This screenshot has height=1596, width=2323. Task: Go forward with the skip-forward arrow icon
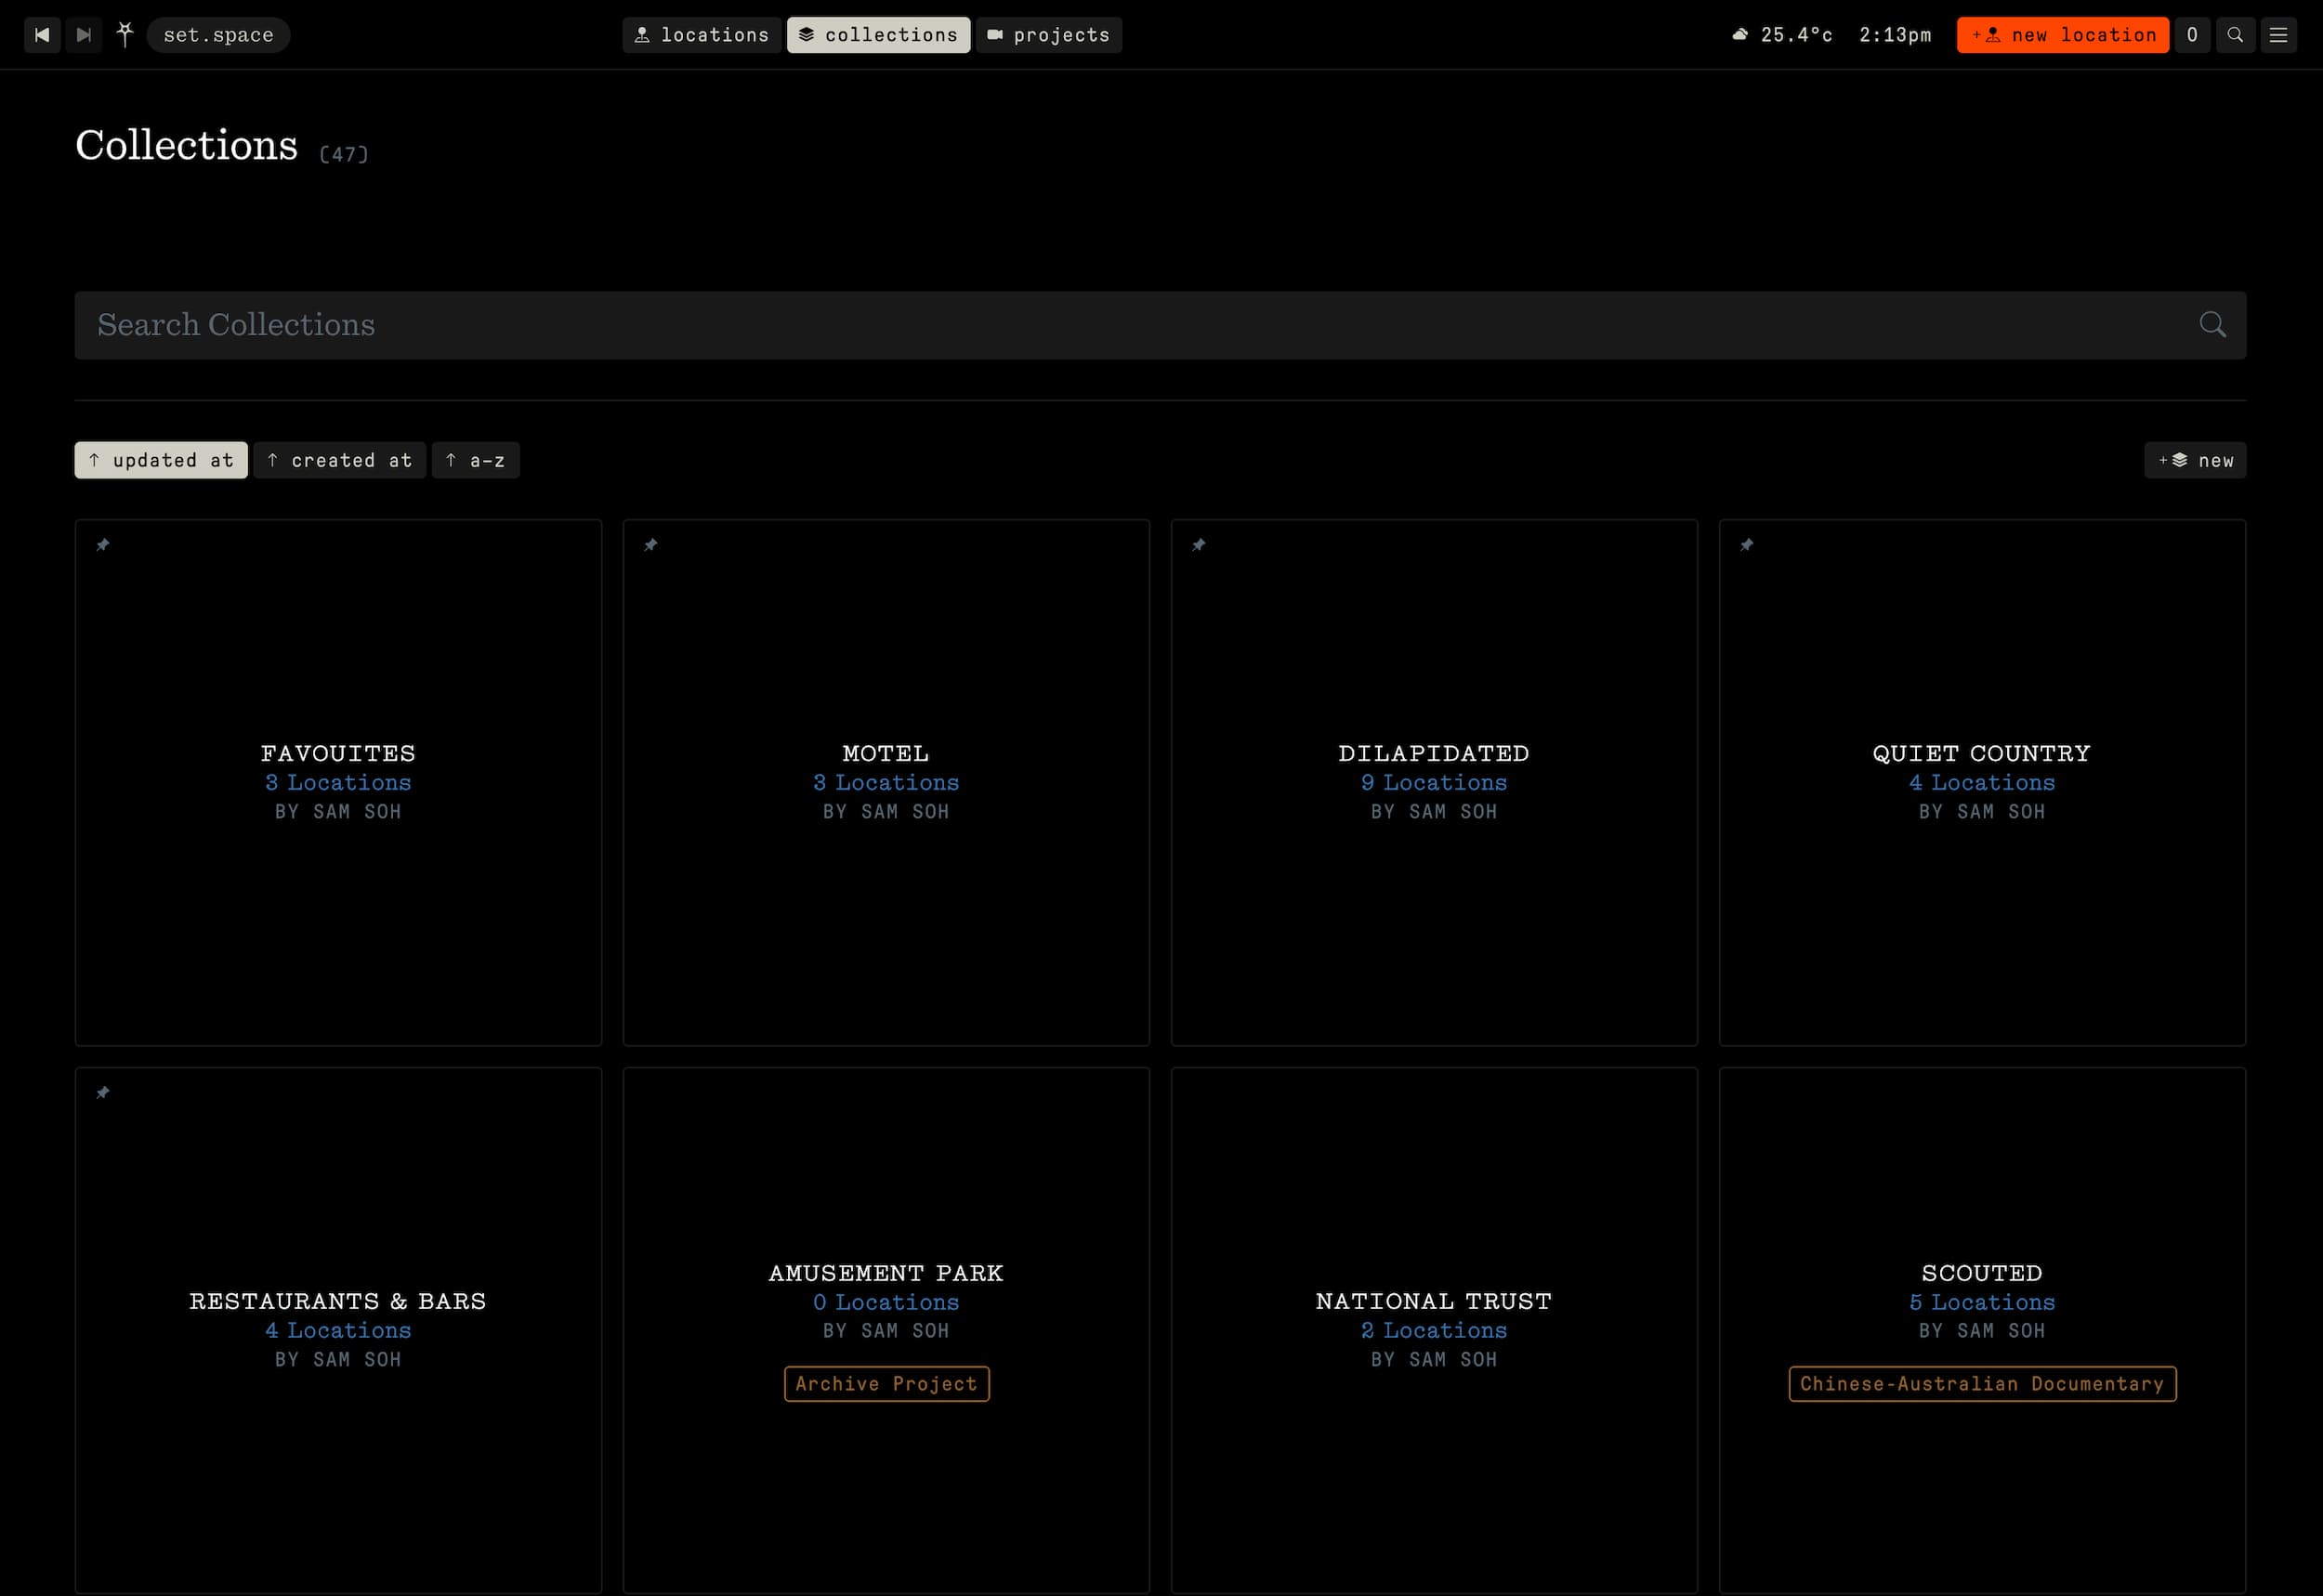[x=84, y=35]
